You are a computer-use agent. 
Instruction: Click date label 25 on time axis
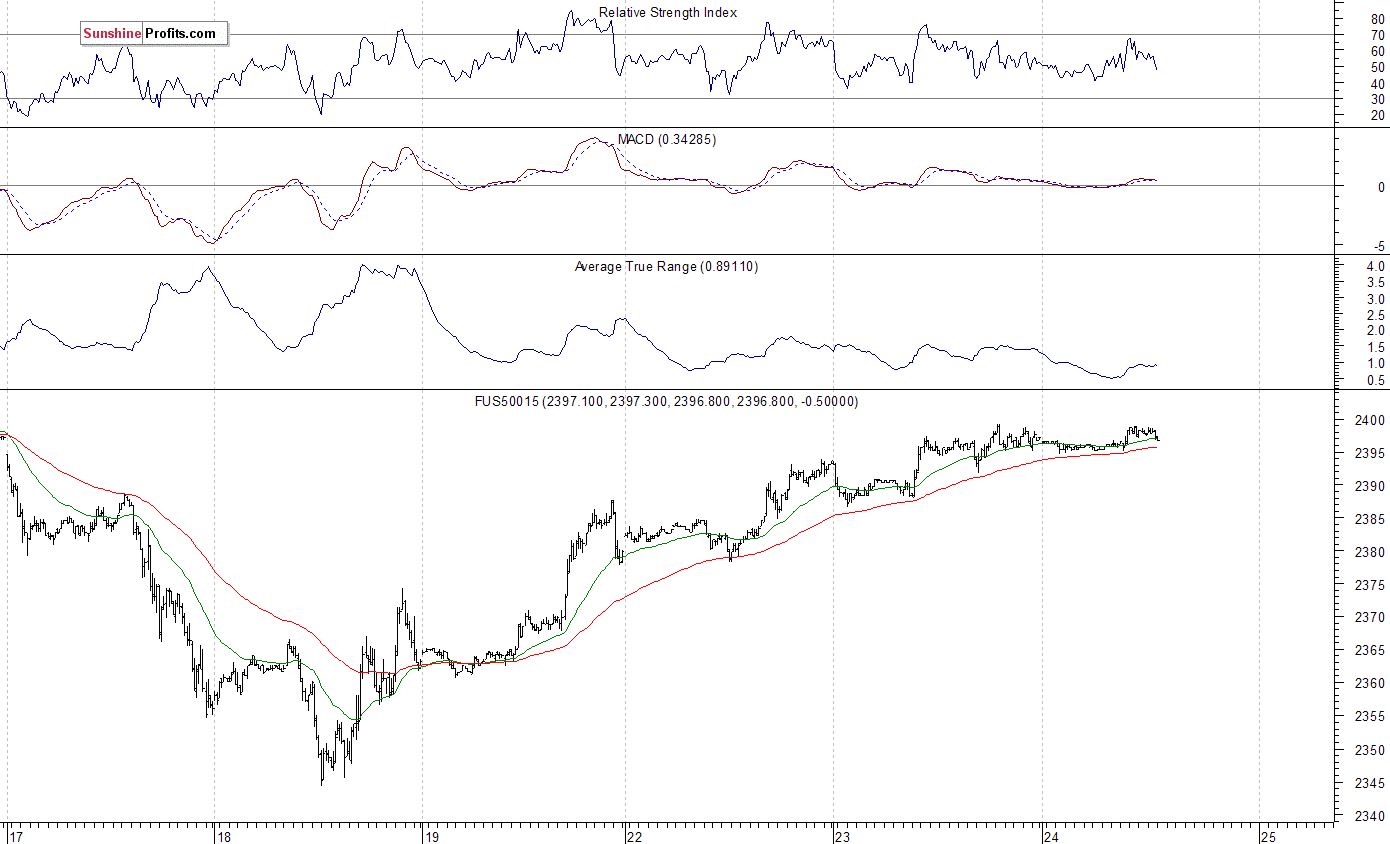1269,836
